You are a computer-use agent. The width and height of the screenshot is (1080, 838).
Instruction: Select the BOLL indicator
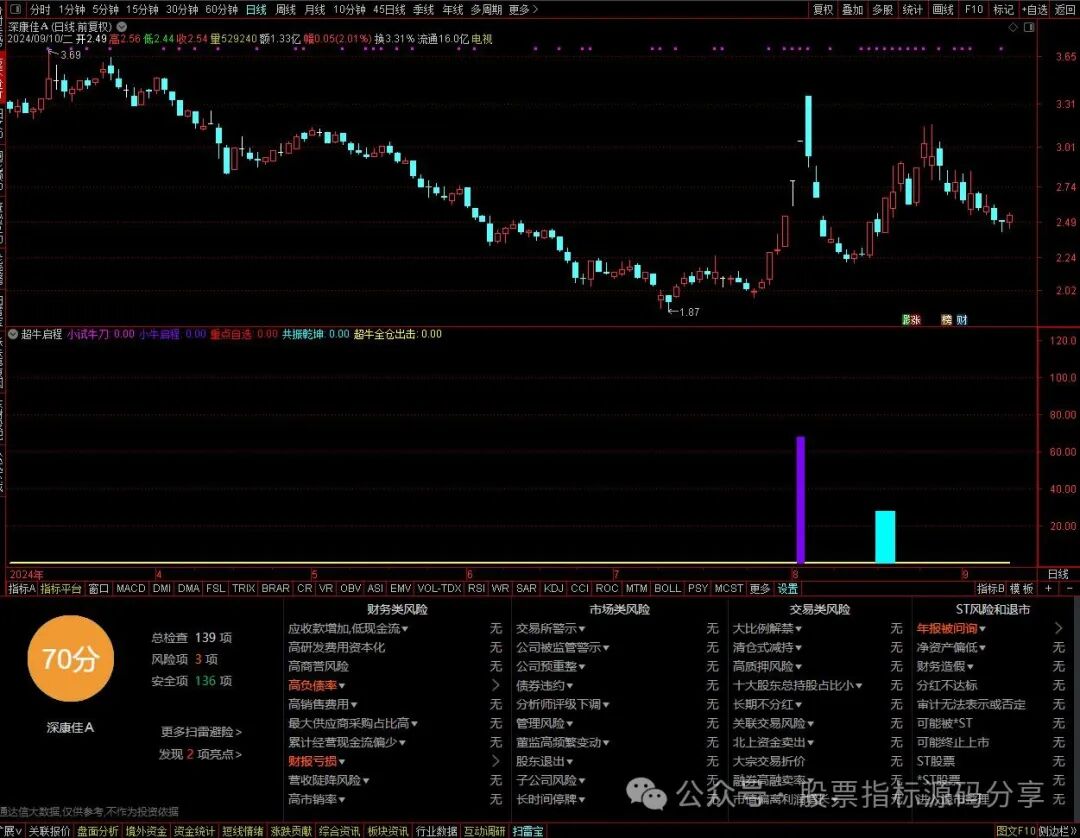[667, 589]
